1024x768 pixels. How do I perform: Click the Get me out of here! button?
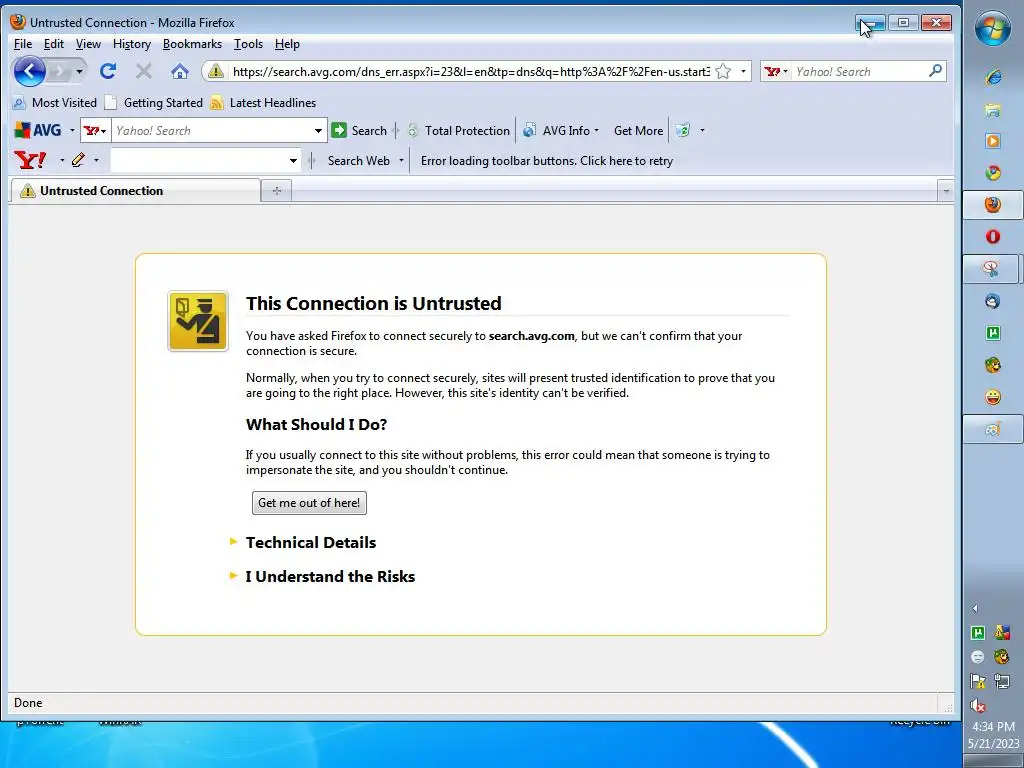tap(309, 503)
